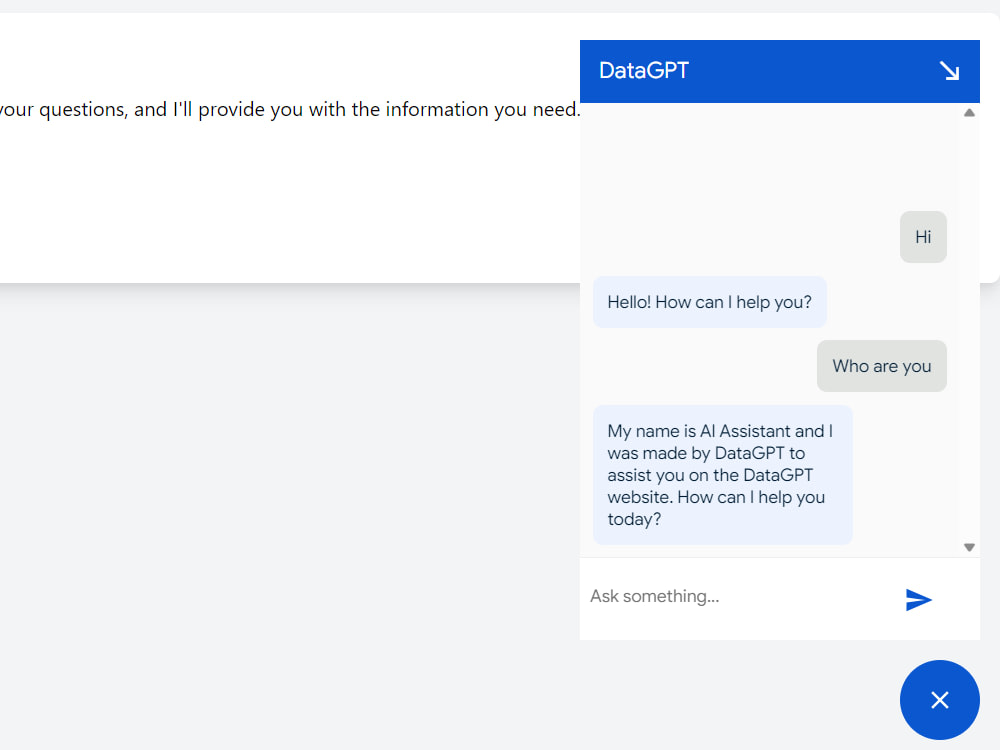1000x750 pixels.
Task: Click the chat scrollbar down arrow
Action: (969, 547)
